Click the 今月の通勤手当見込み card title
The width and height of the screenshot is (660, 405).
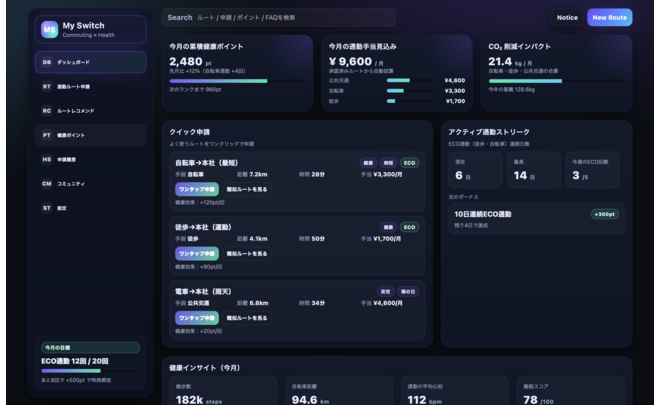point(362,47)
